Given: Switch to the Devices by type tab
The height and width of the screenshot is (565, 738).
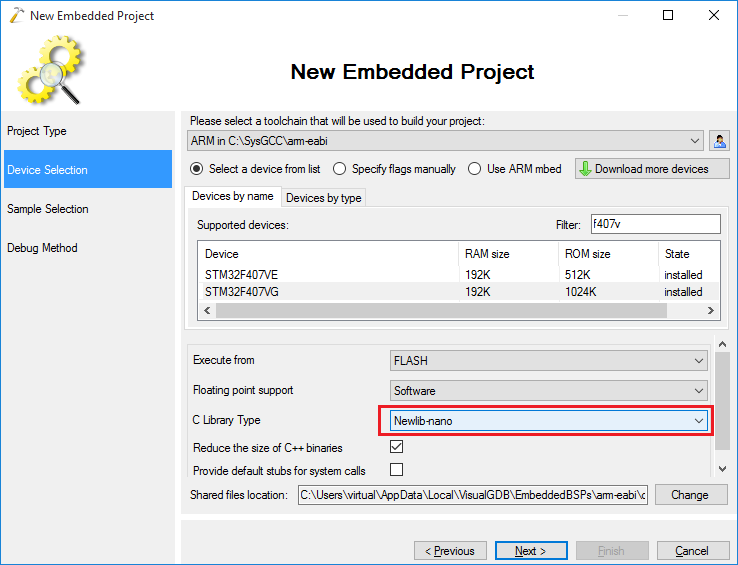Looking at the screenshot, I should click(x=323, y=198).
